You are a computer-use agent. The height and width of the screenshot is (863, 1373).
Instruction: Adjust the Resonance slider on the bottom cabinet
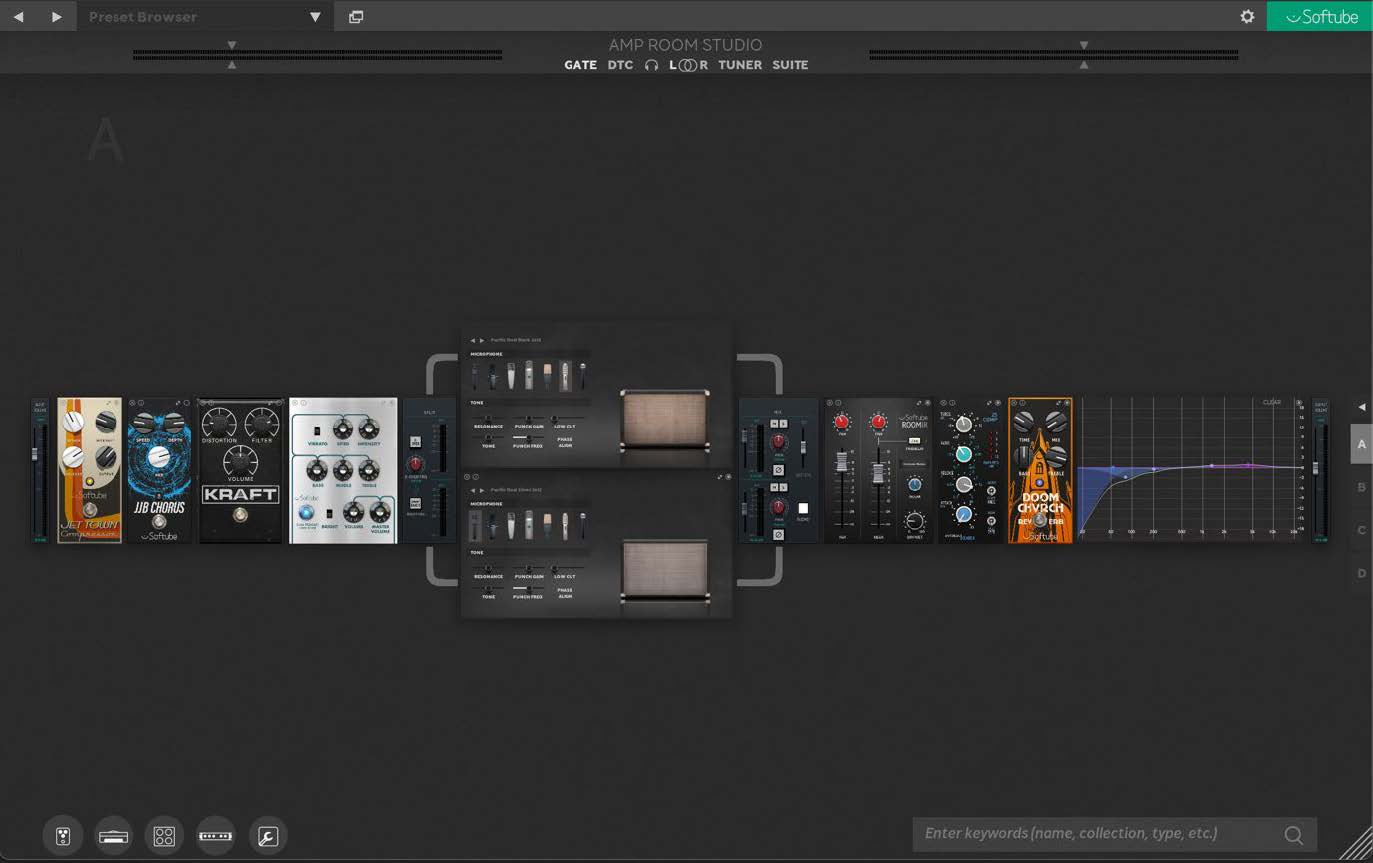(x=489, y=567)
